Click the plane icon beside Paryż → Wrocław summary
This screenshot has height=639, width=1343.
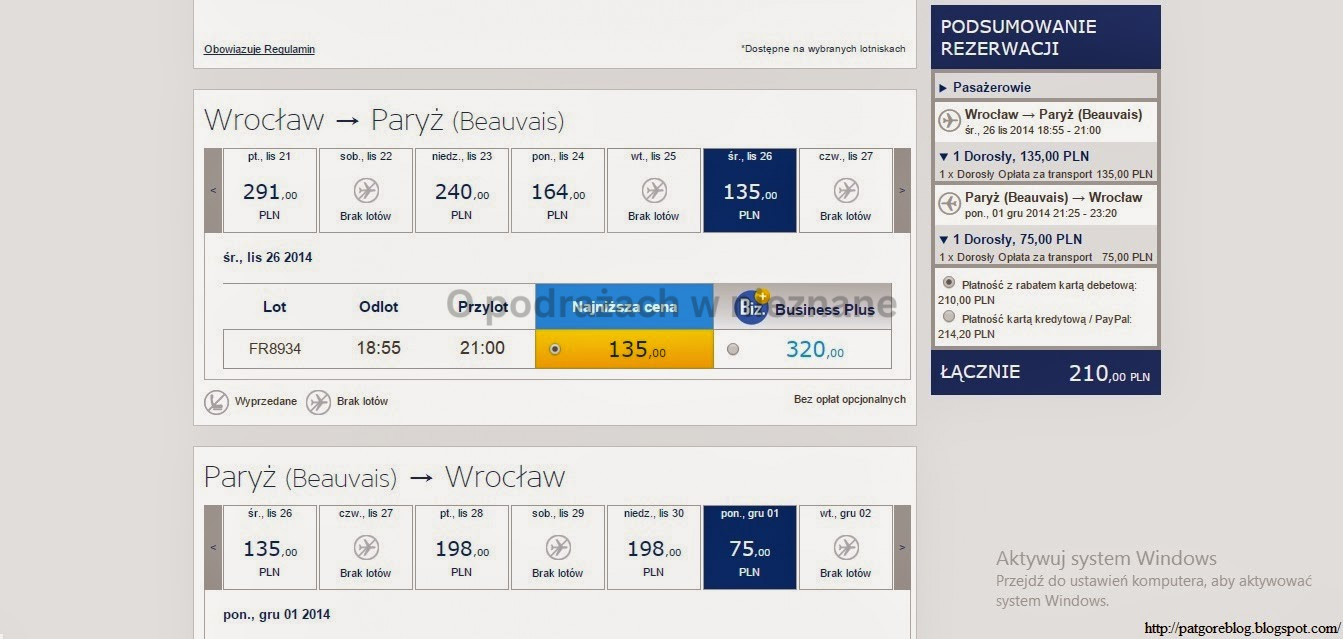point(950,204)
